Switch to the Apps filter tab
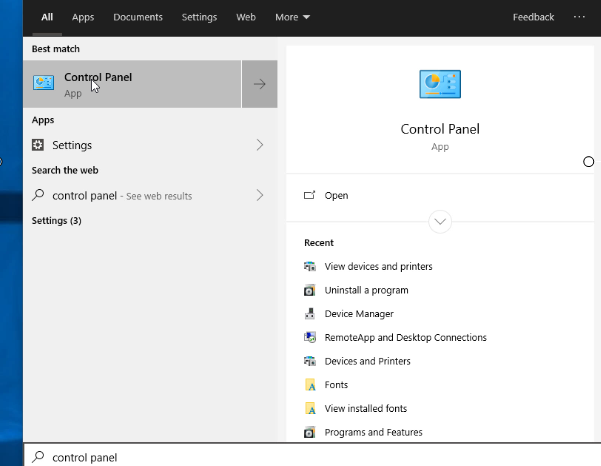601x466 pixels. (x=83, y=17)
